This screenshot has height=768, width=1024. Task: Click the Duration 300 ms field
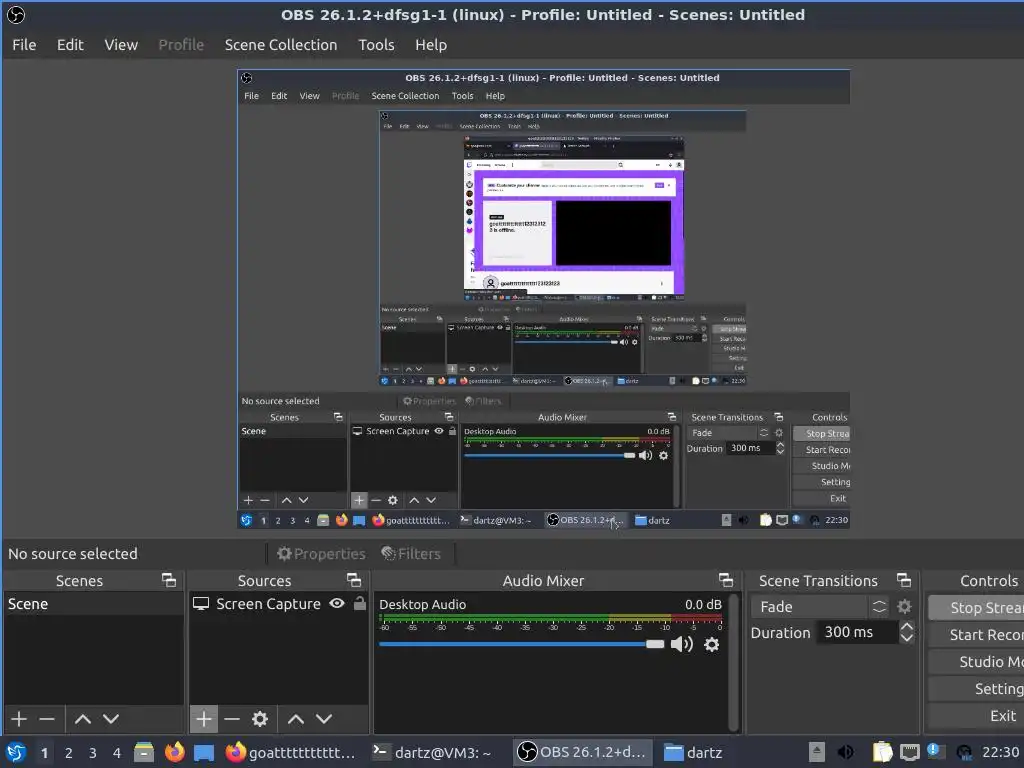click(857, 632)
